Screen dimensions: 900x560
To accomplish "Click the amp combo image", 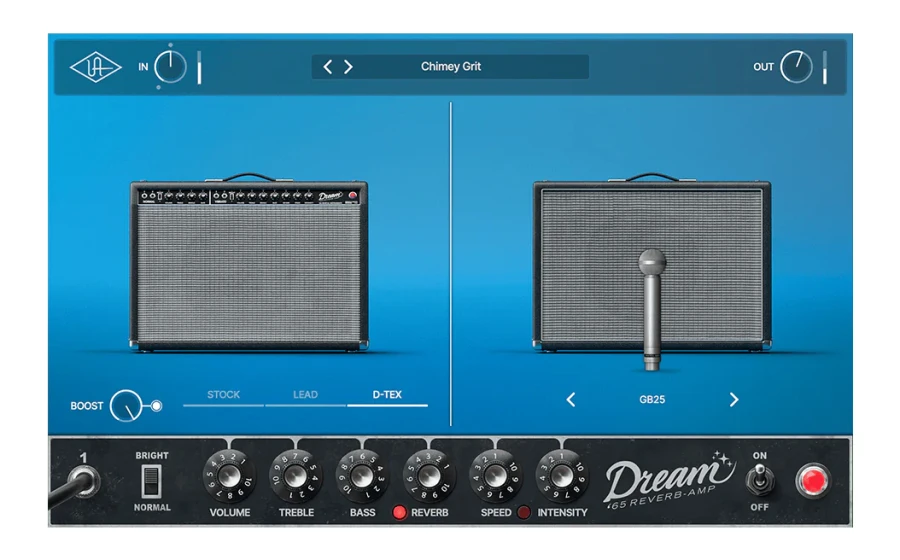I will click(x=249, y=262).
